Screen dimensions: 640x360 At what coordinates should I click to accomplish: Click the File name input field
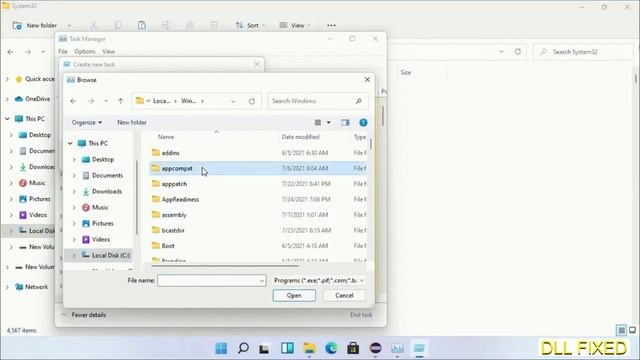208,280
